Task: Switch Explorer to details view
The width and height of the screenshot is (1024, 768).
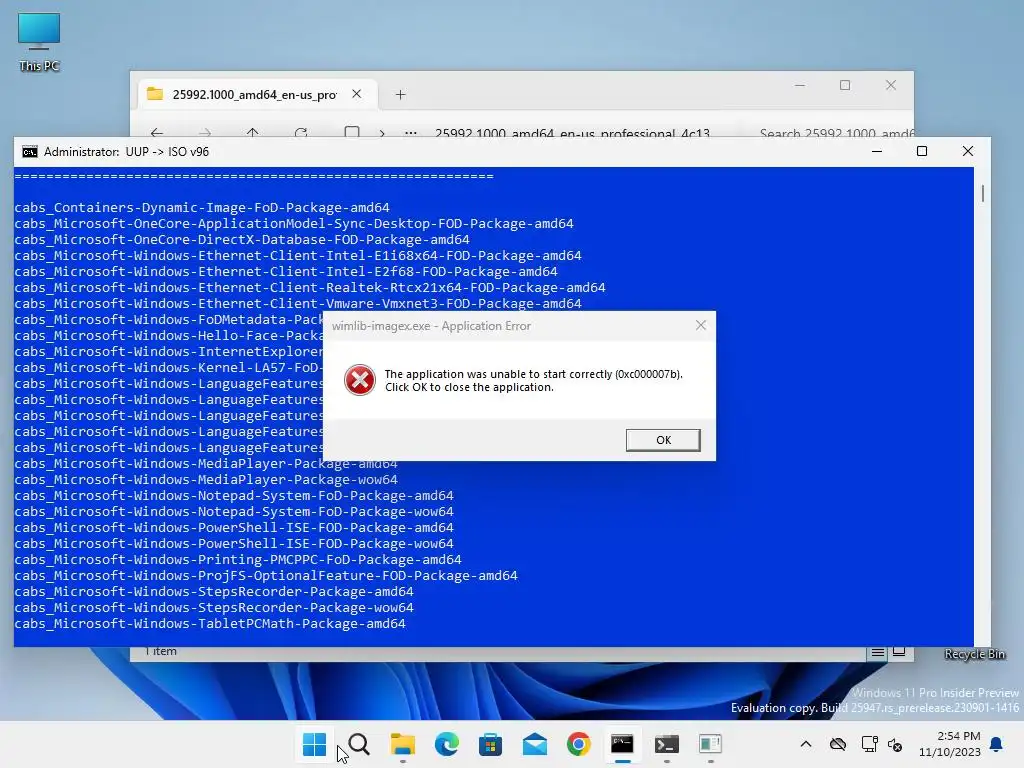Action: click(878, 652)
